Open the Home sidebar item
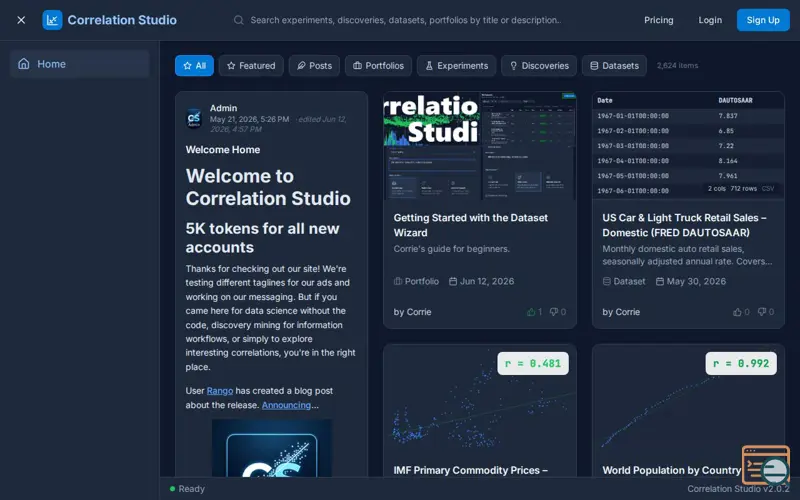 [x=80, y=64]
